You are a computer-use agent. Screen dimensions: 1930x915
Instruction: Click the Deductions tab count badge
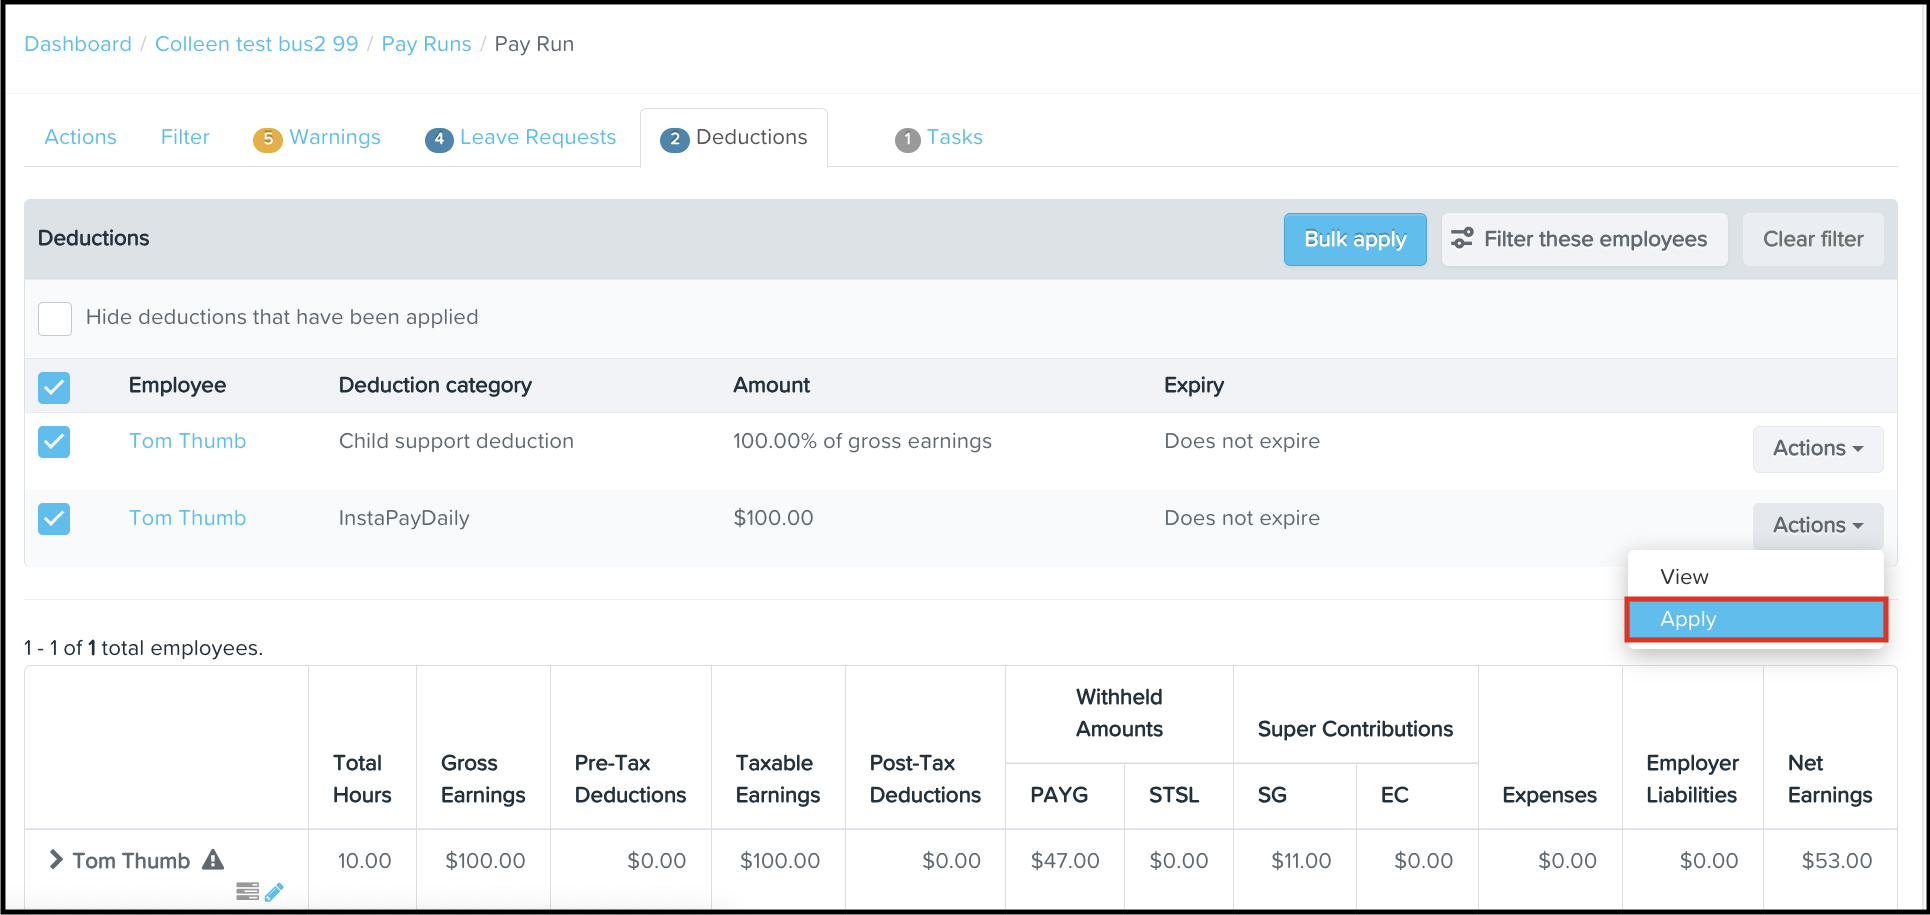click(674, 139)
